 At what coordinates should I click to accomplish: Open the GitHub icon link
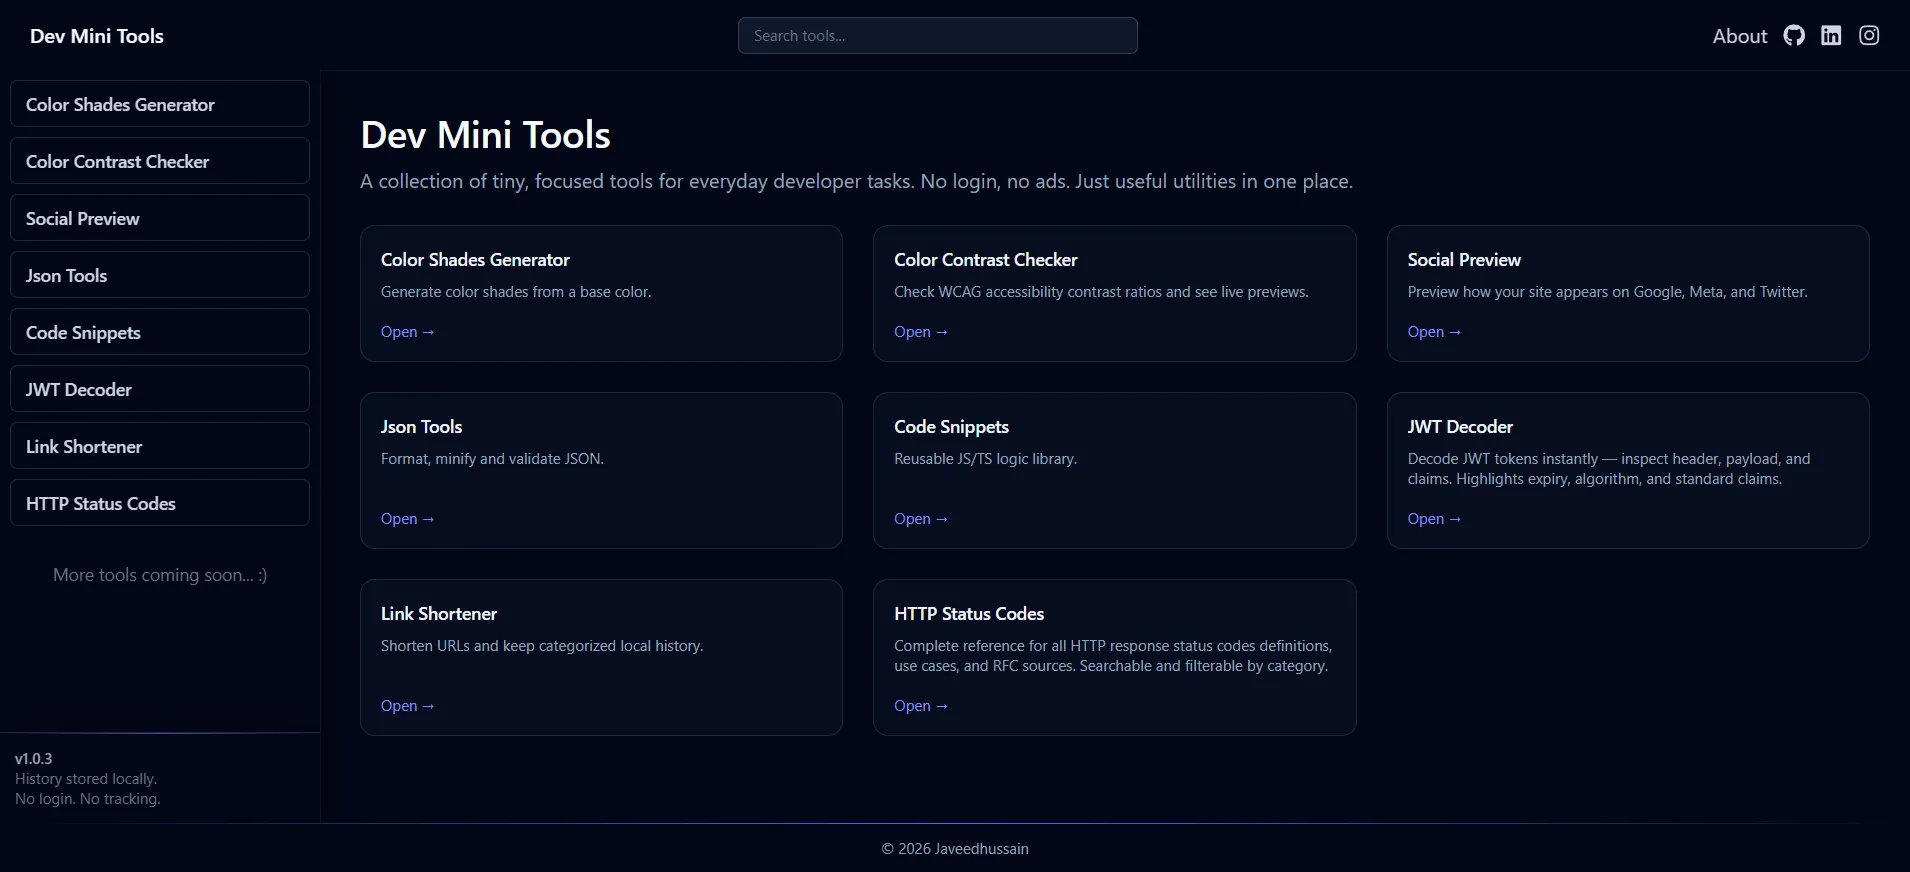point(1794,36)
